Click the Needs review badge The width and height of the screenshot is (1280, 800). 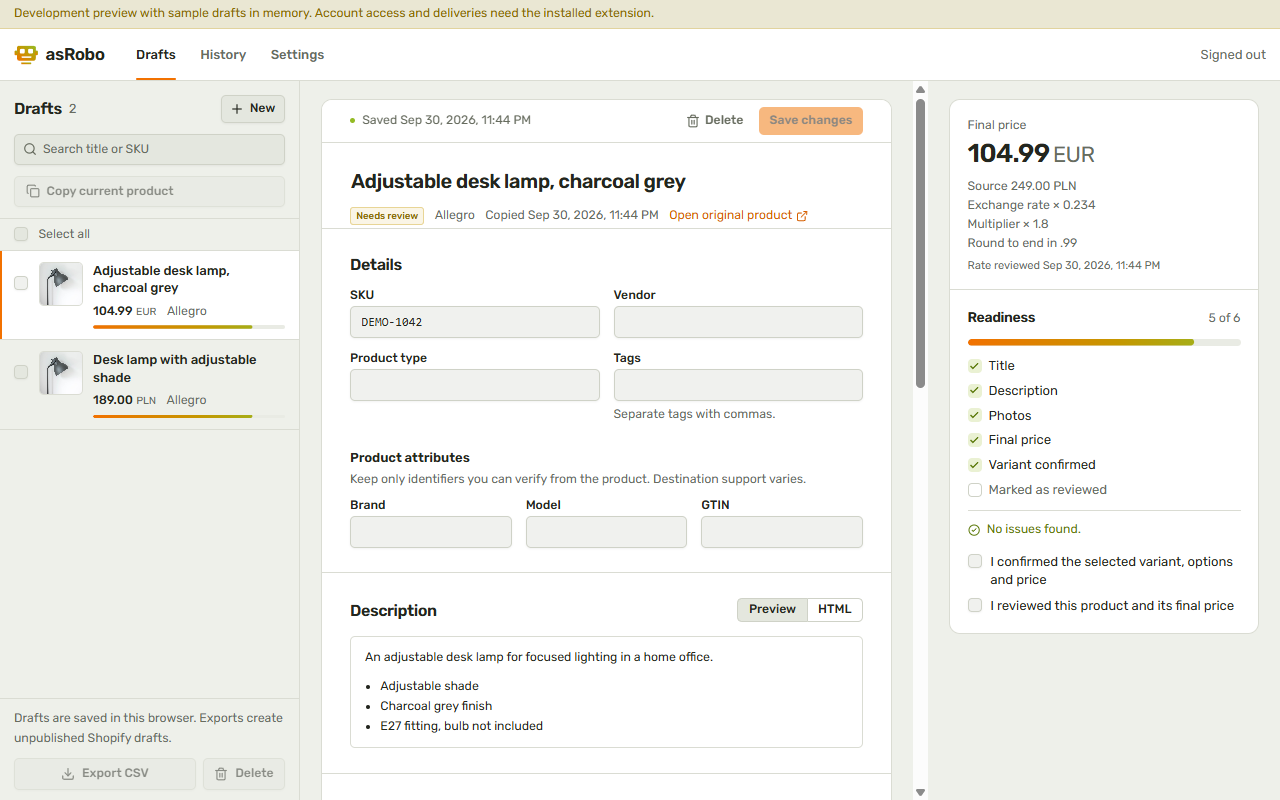click(x=387, y=216)
